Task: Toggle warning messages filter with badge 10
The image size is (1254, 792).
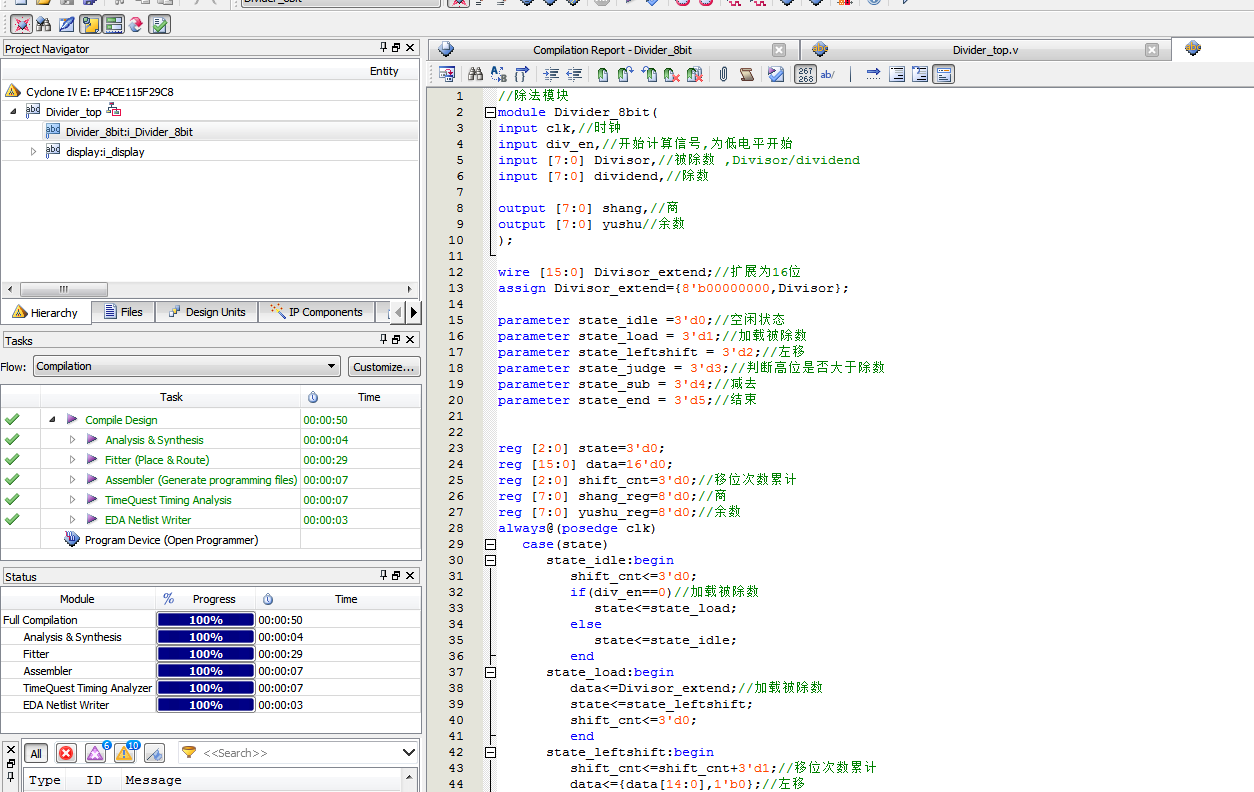Action: (x=126, y=753)
